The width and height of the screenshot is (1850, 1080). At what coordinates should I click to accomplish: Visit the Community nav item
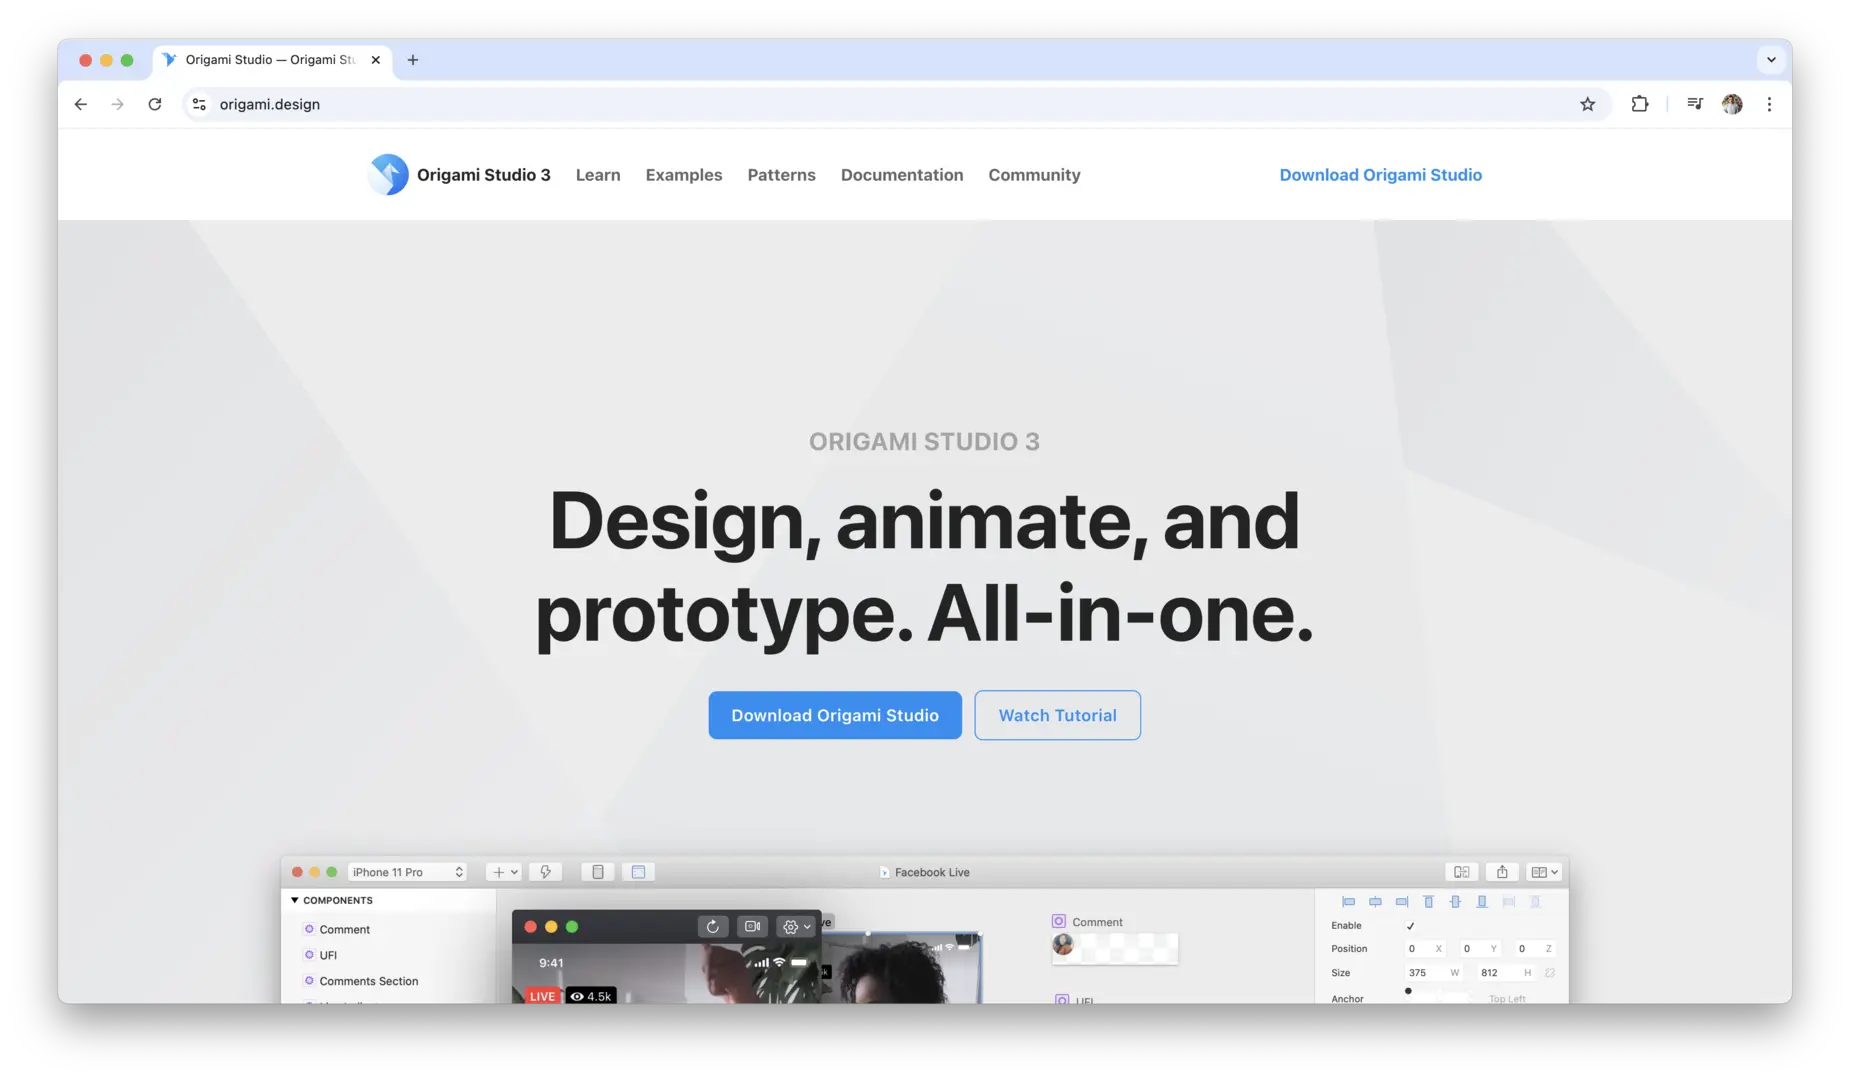(x=1034, y=175)
